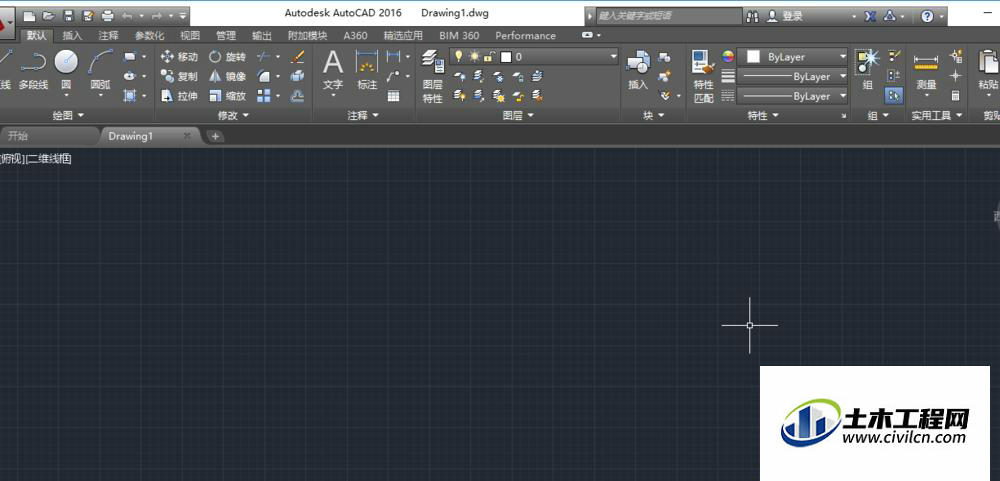This screenshot has height=481, width=1000.
Task: Open the Output (输出) ribbon tab
Action: 261,36
